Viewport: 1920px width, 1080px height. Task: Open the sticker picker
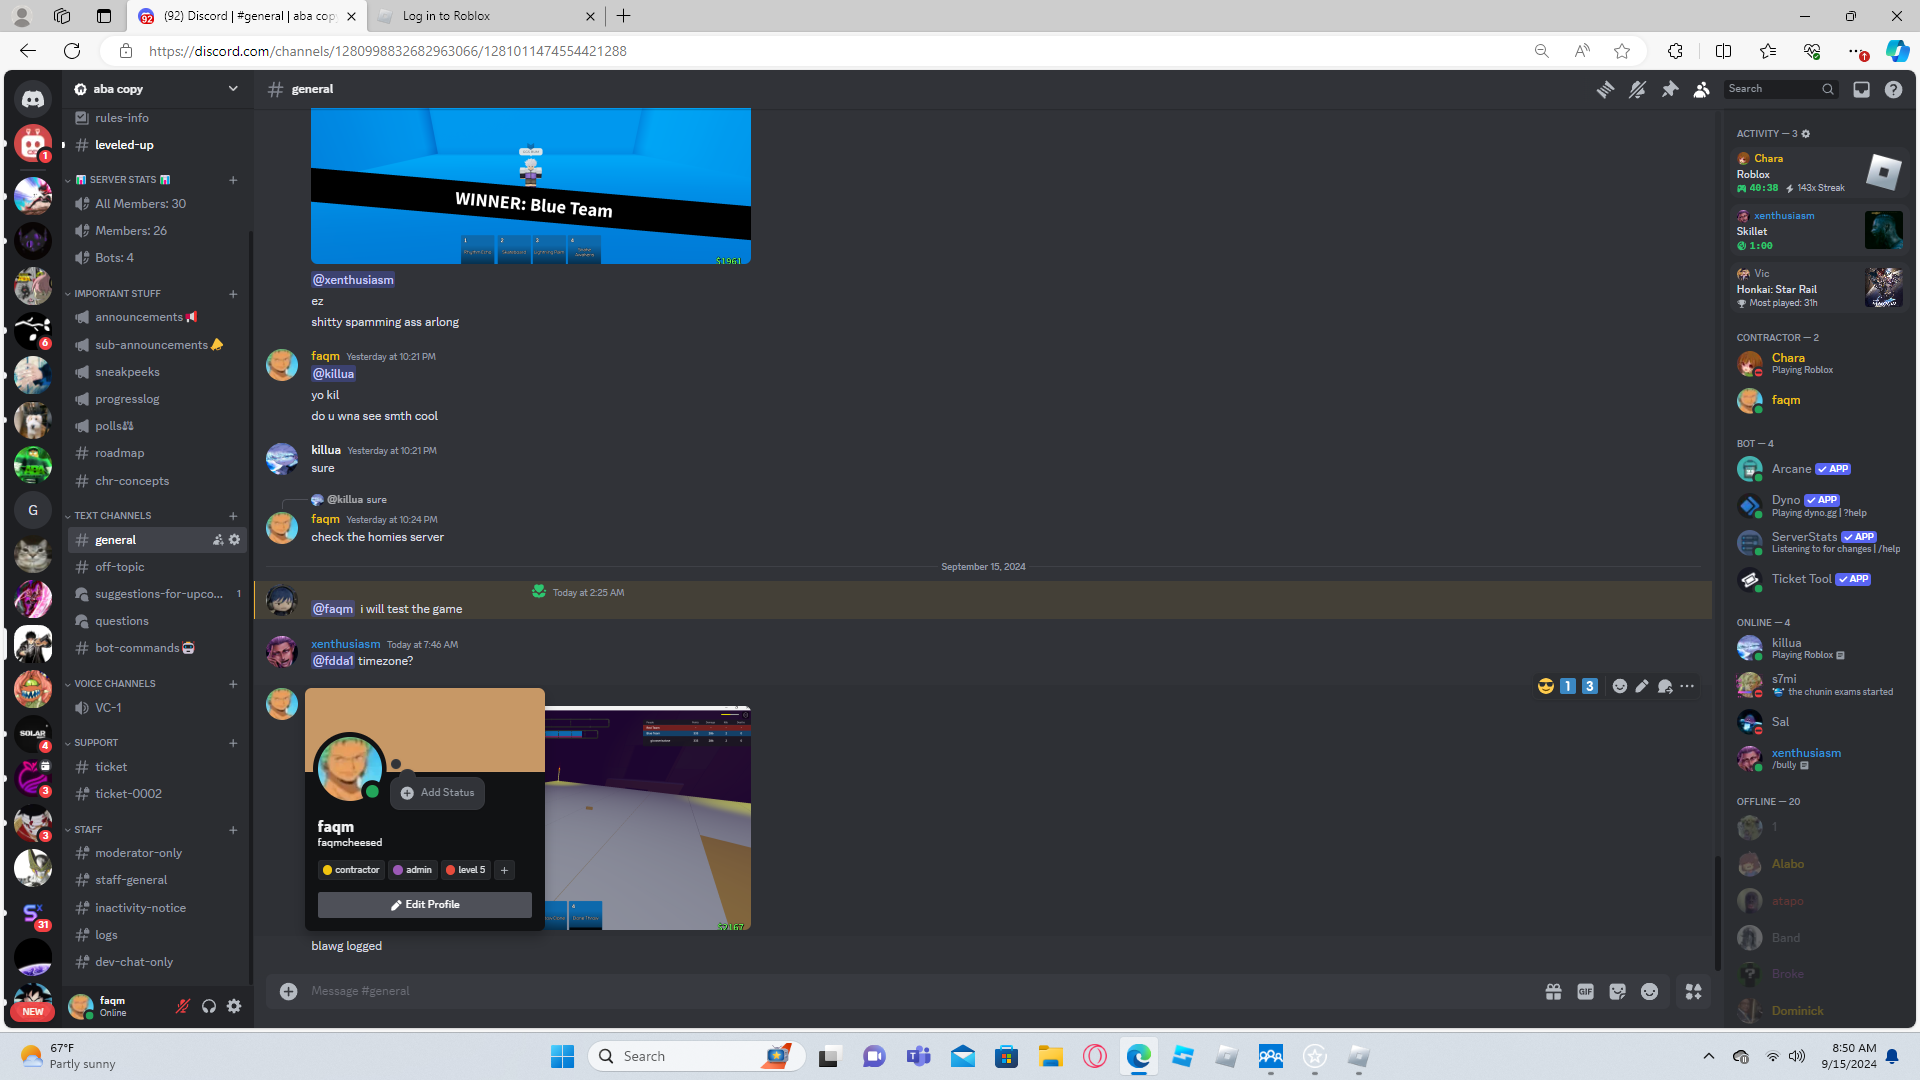pyautogui.click(x=1617, y=991)
